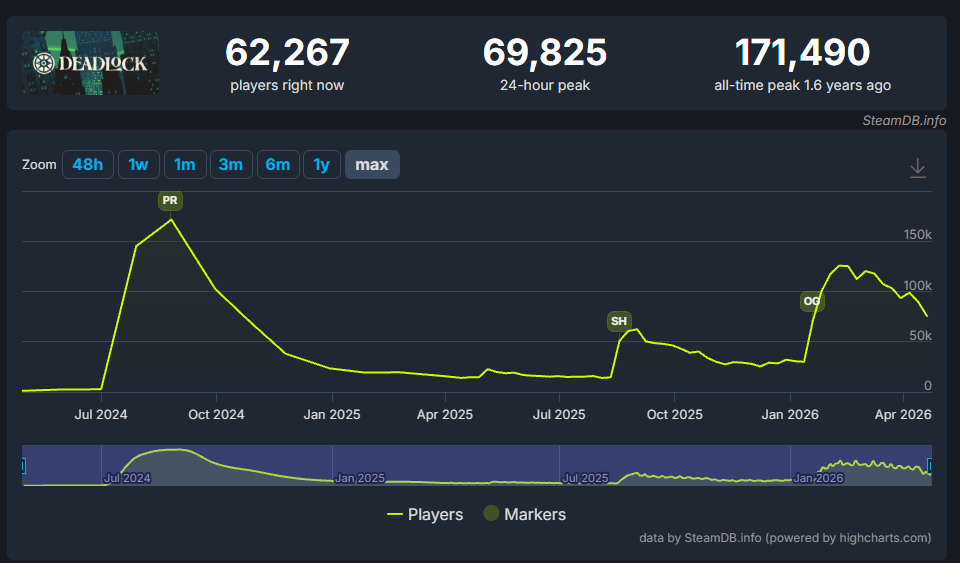Click navigator timeline near Jan 2025

[360, 478]
